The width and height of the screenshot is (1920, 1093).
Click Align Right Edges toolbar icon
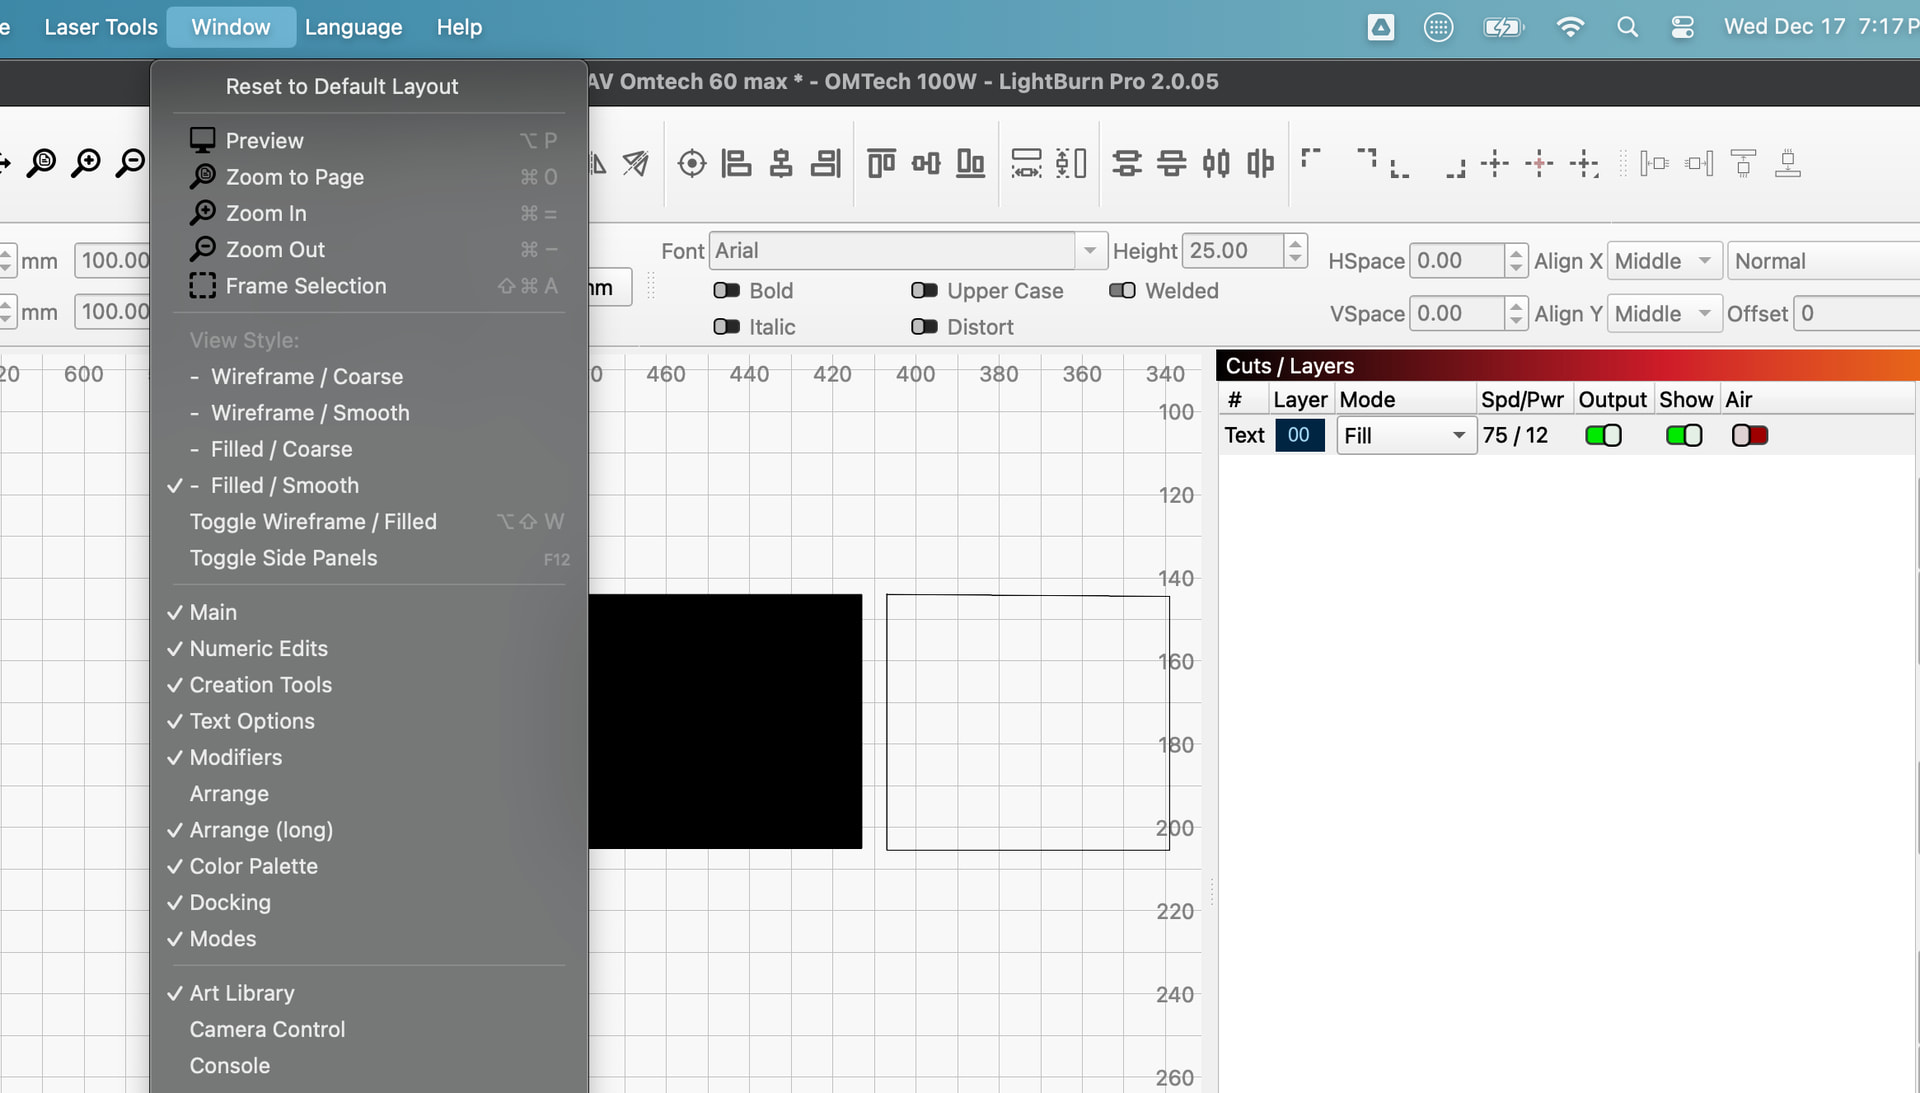pyautogui.click(x=826, y=163)
